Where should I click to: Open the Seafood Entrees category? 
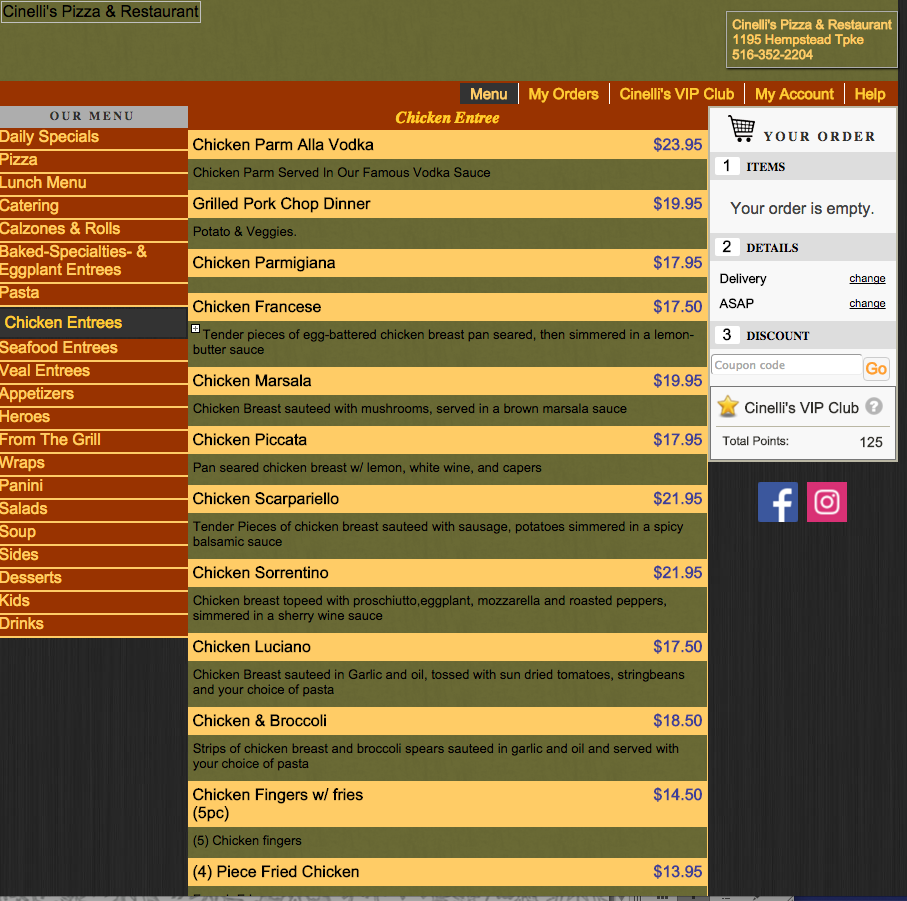tap(59, 348)
